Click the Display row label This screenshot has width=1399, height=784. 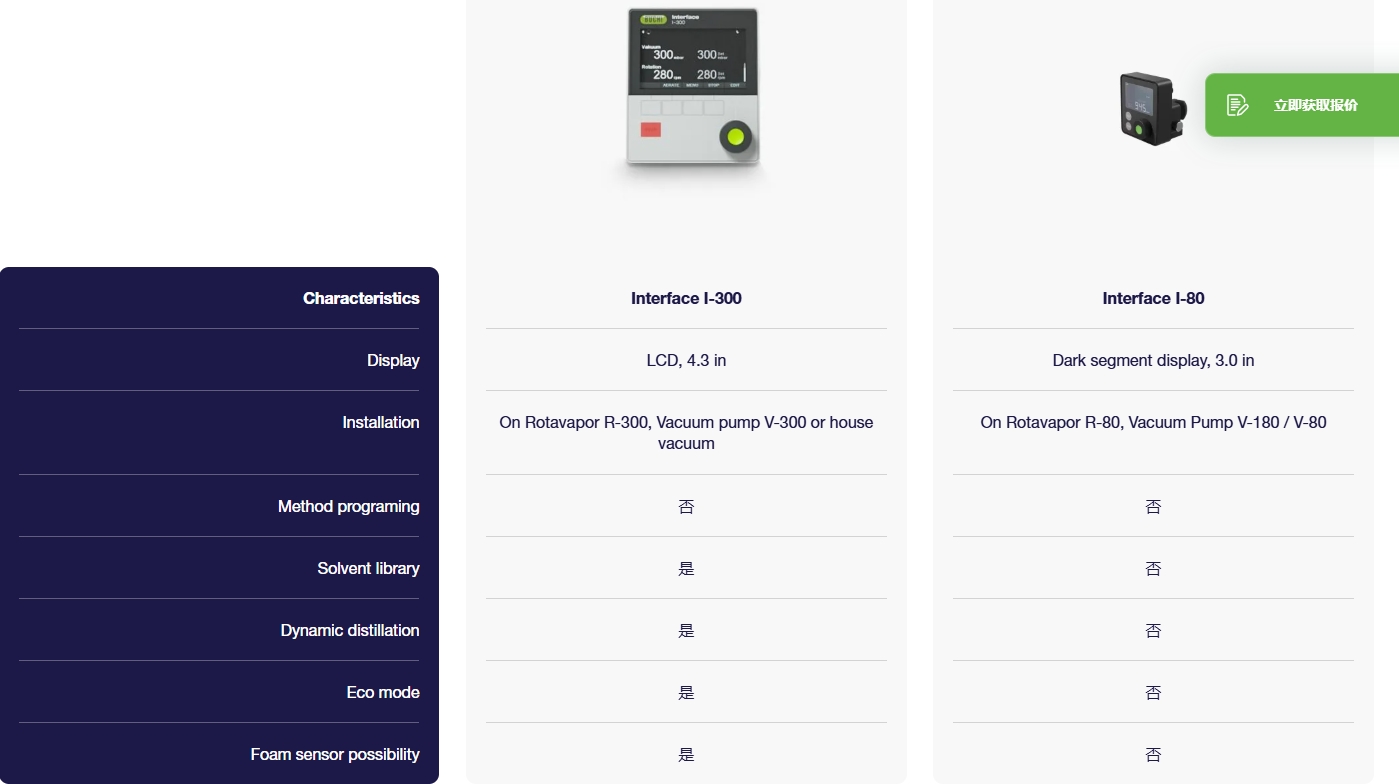393,360
